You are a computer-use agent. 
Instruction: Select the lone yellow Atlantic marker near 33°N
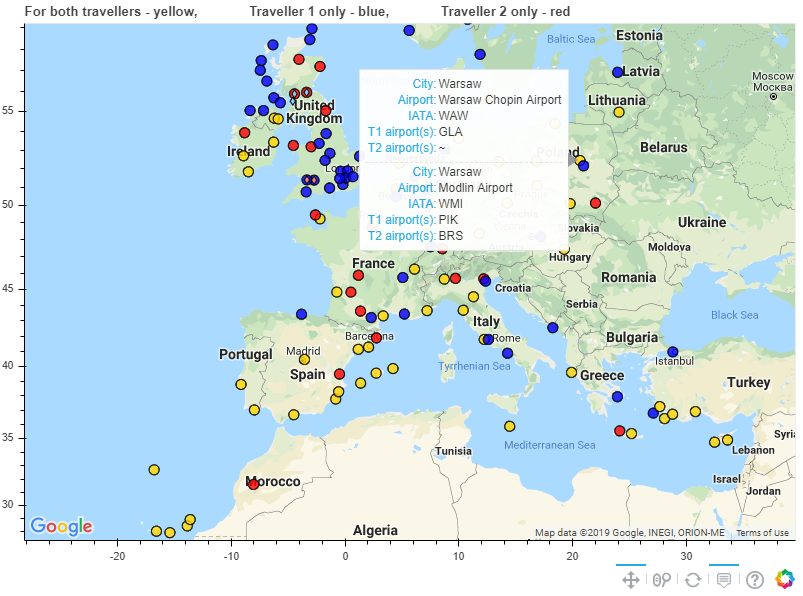[154, 470]
